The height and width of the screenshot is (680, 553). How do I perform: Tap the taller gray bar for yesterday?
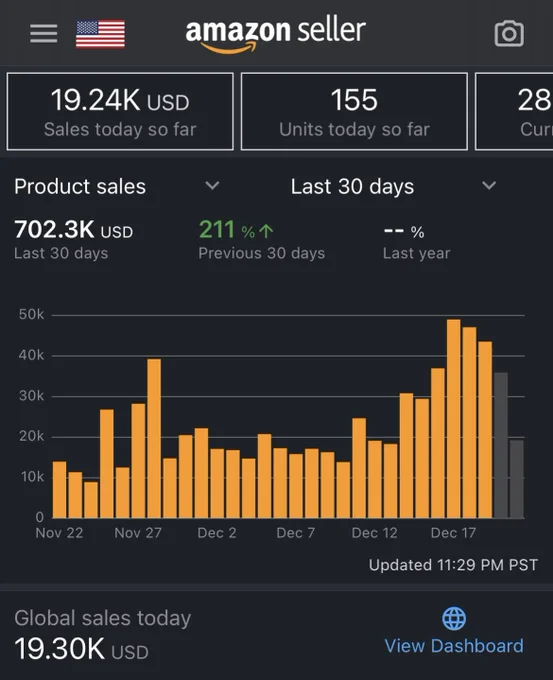point(501,445)
